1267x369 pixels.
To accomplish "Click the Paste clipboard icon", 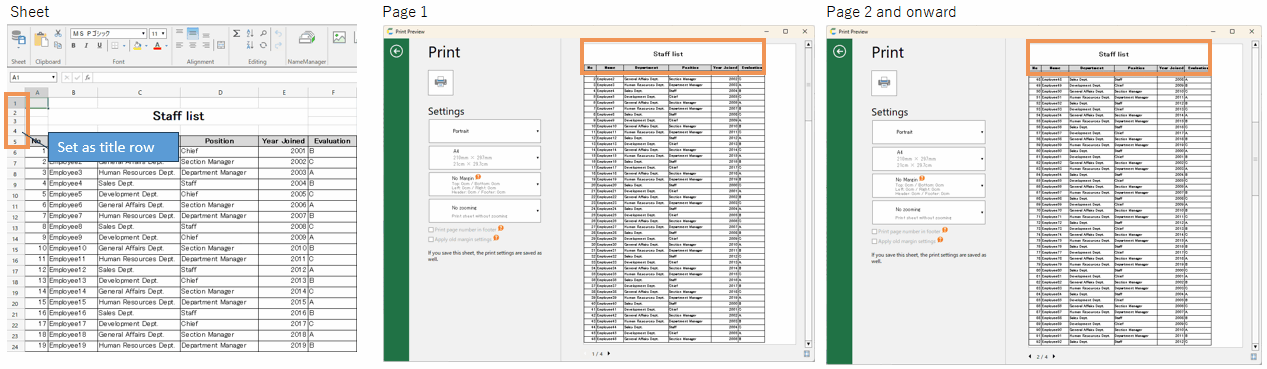I will [x=41, y=40].
